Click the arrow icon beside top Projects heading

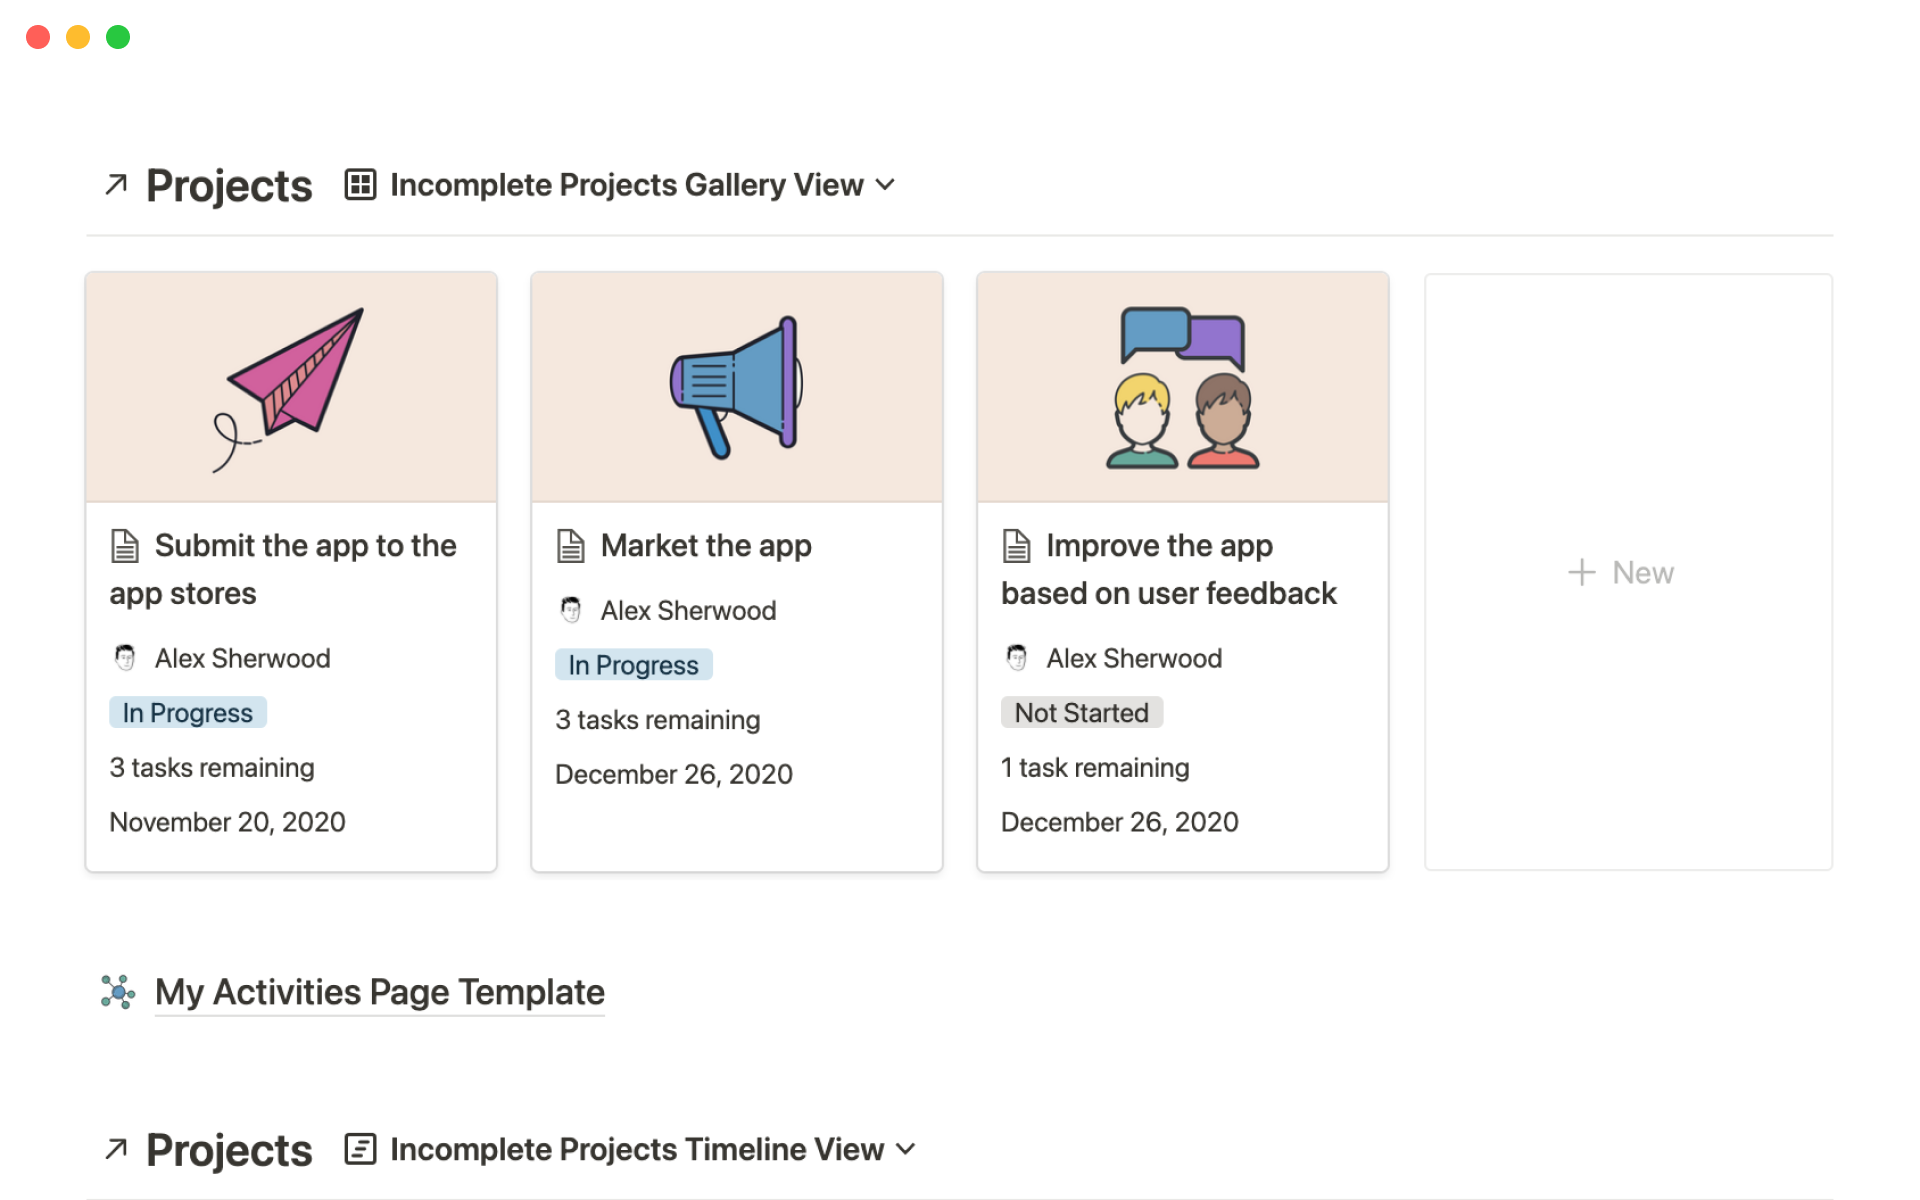pos(116,185)
